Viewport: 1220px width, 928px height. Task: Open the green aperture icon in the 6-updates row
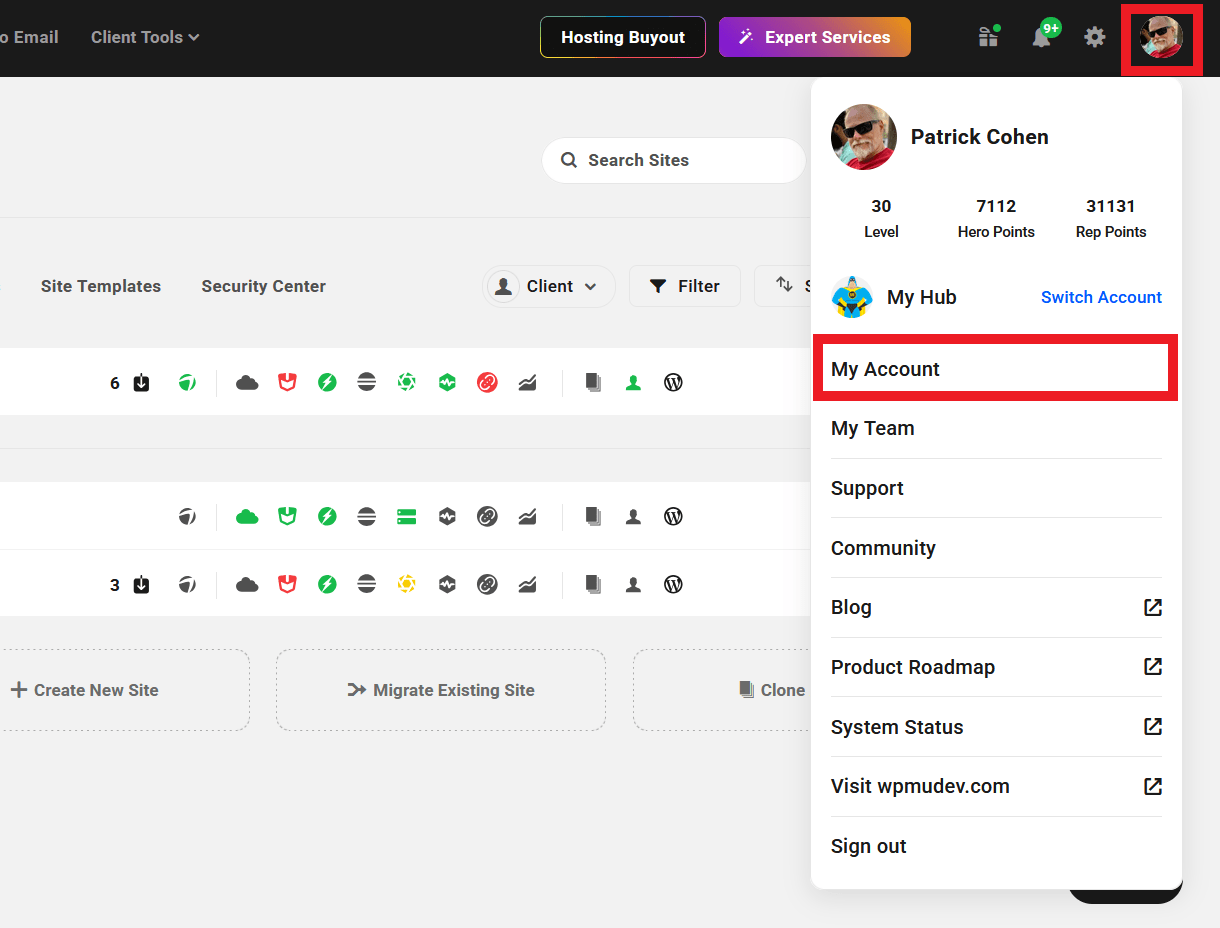407,382
